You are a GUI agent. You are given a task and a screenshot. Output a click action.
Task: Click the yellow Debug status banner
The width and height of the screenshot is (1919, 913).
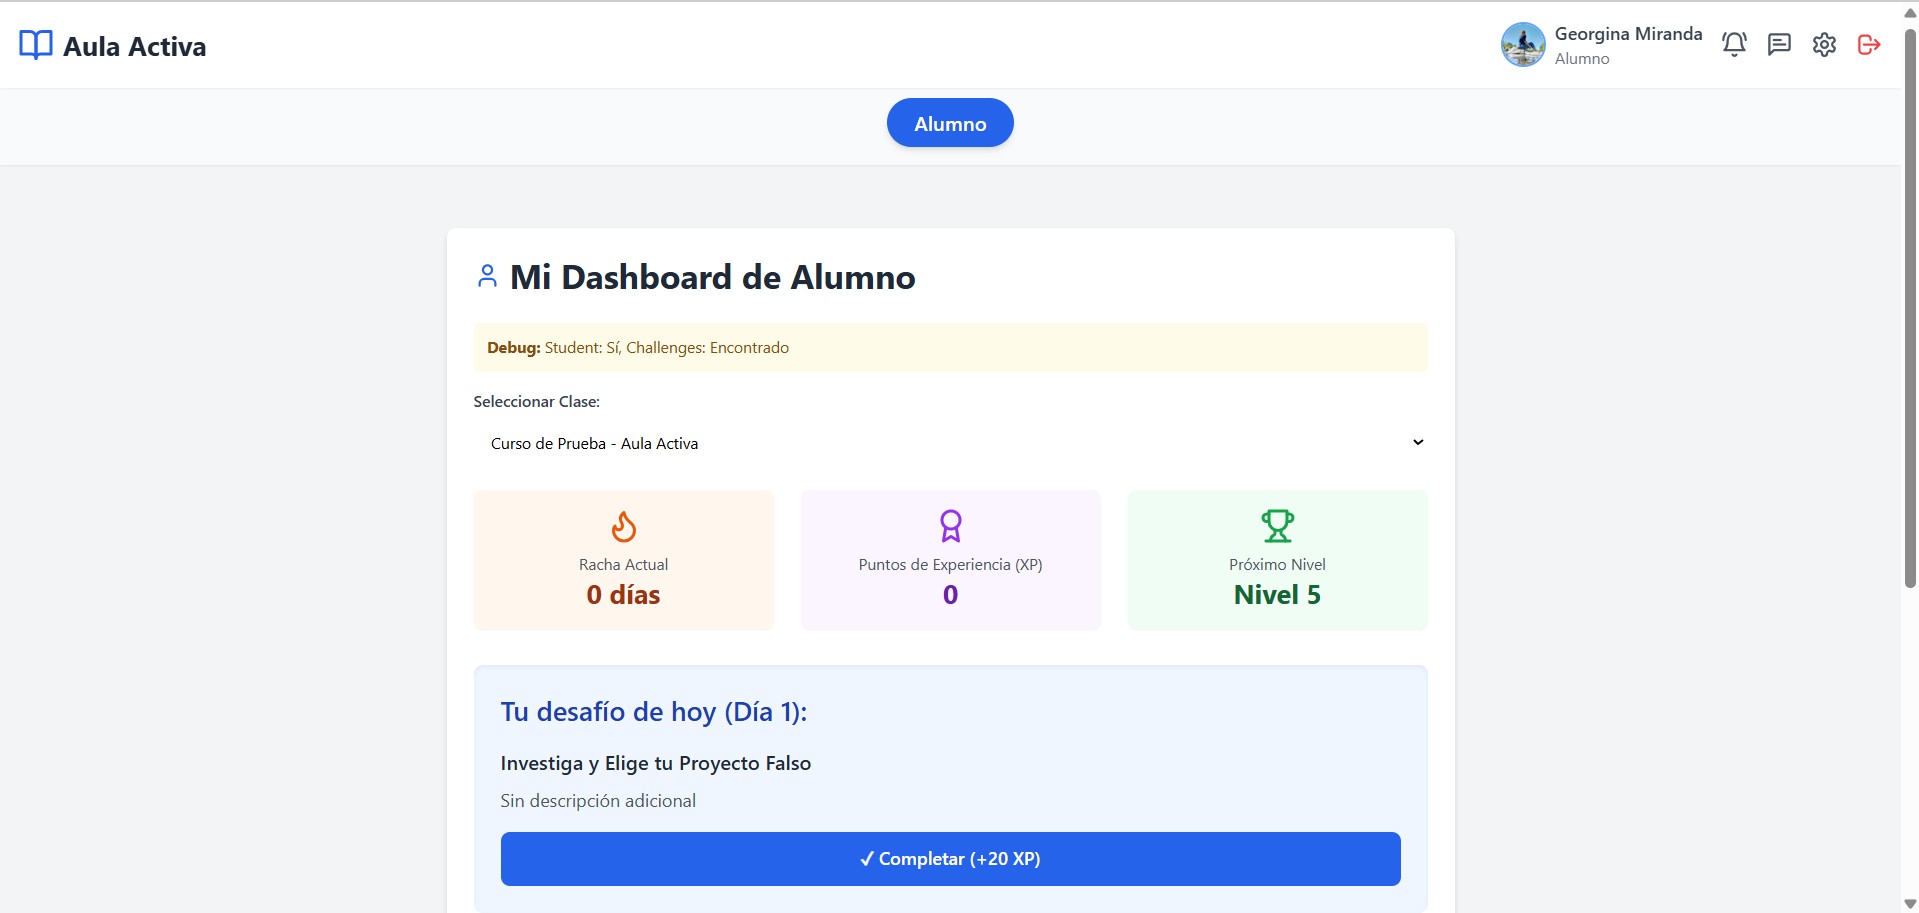[x=950, y=347]
